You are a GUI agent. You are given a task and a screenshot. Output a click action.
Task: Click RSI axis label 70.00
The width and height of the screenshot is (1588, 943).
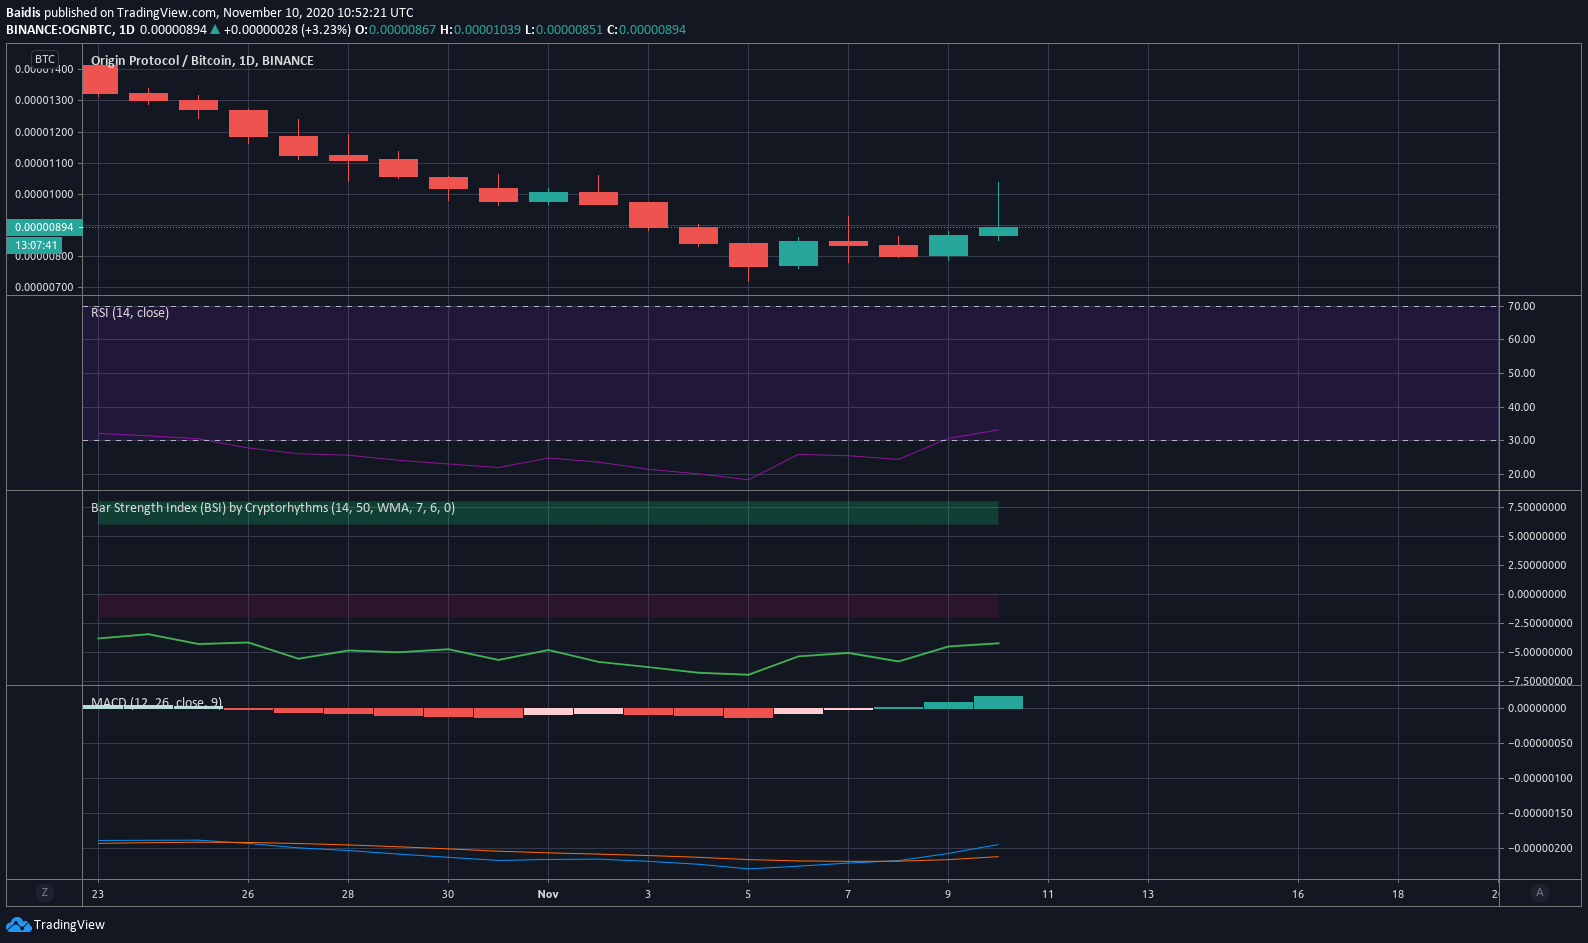(x=1522, y=306)
